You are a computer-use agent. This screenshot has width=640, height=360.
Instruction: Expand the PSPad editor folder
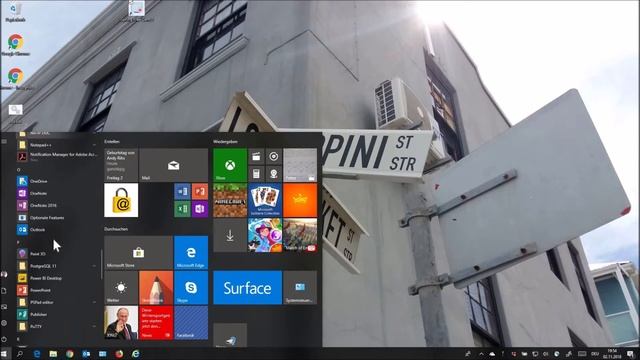pyautogui.click(x=57, y=302)
